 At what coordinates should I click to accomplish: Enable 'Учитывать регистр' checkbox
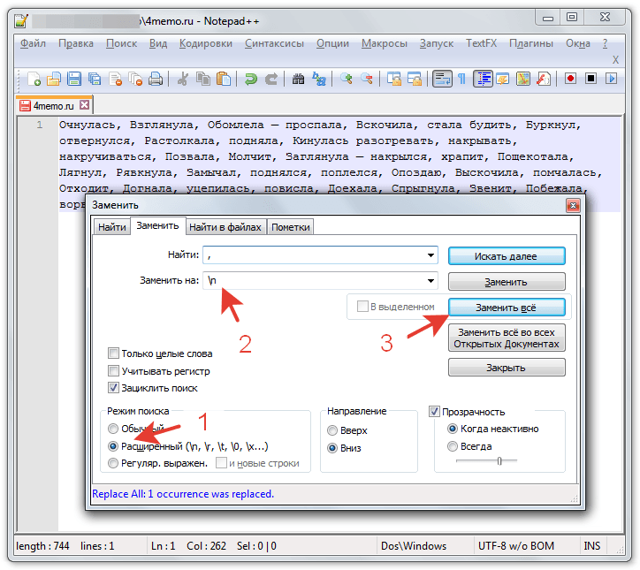[x=113, y=371]
